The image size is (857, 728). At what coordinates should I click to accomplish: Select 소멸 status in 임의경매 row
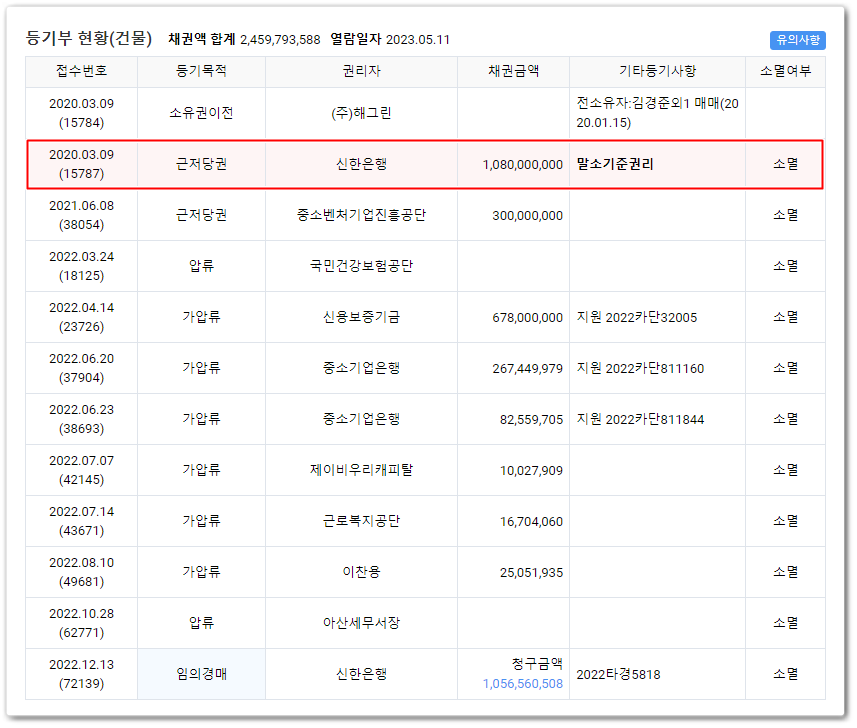(785, 673)
